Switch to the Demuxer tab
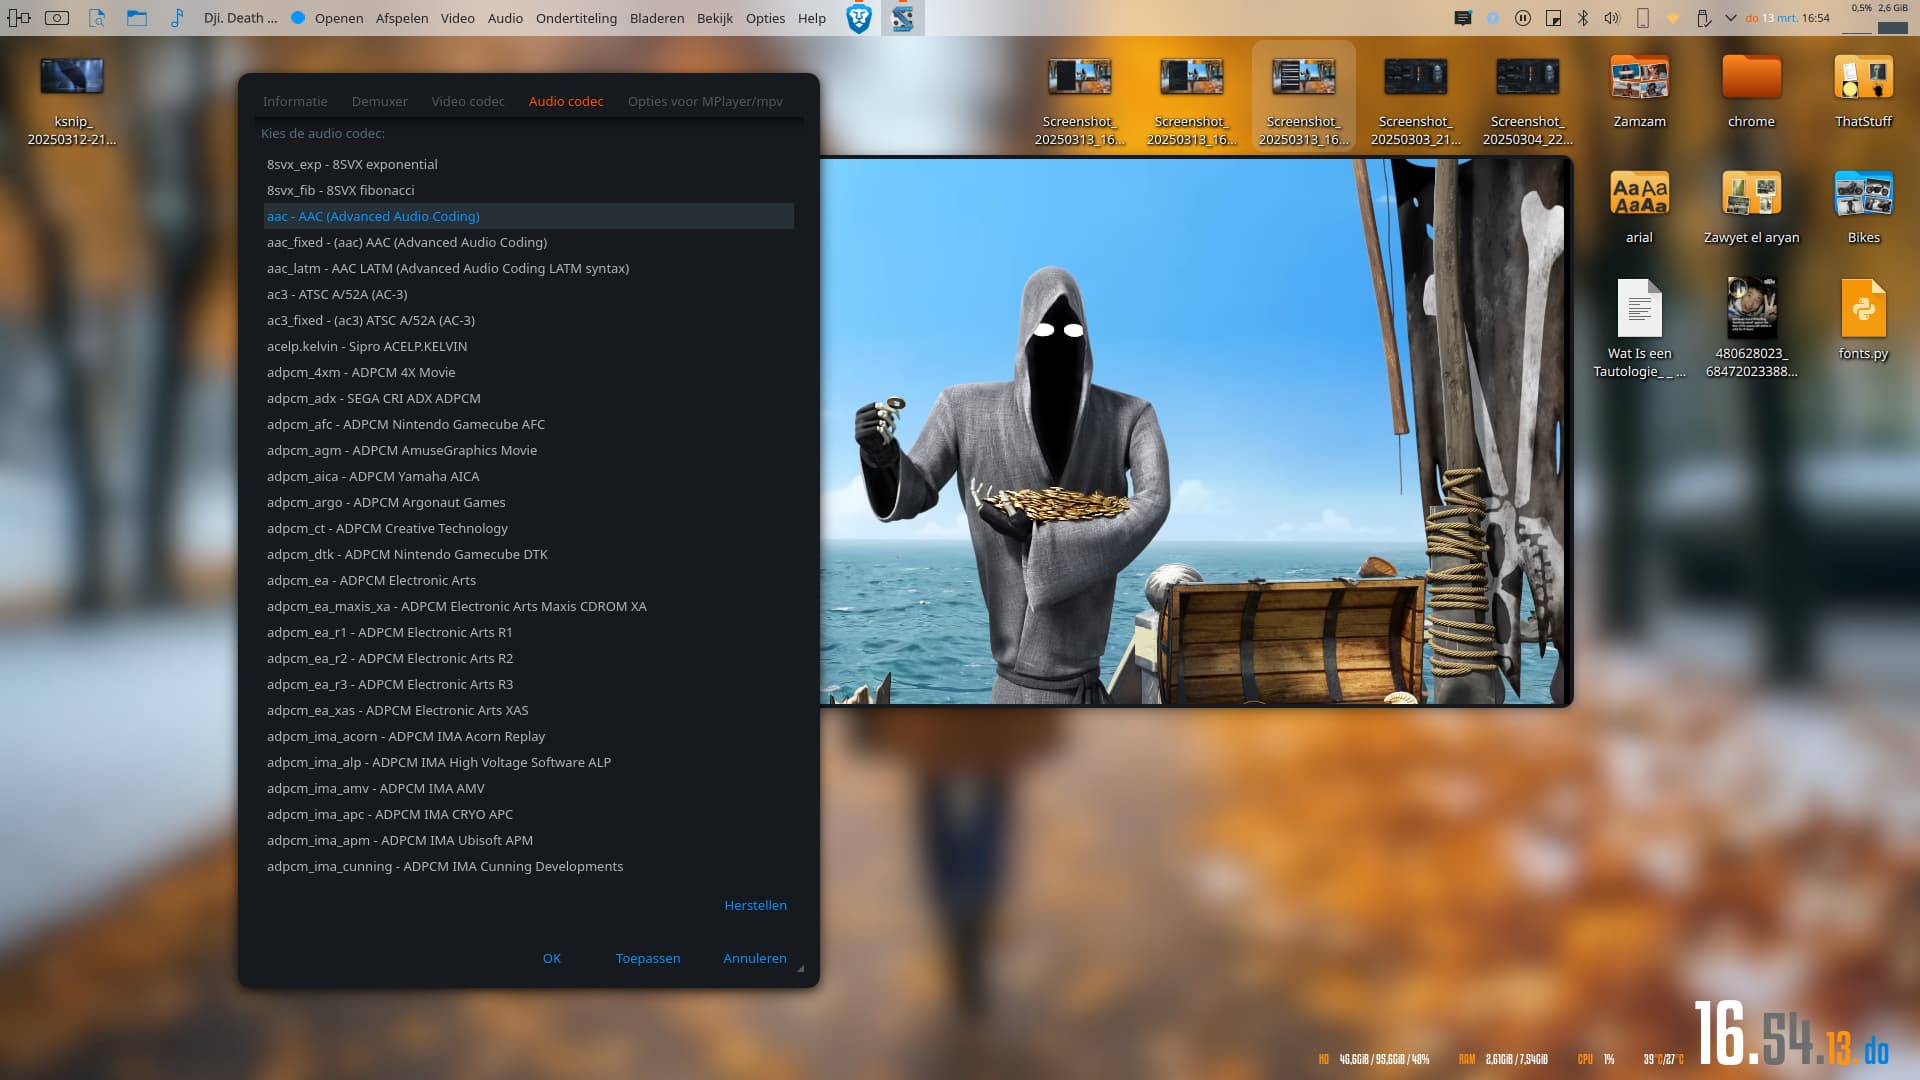This screenshot has height=1080, width=1920. point(379,101)
